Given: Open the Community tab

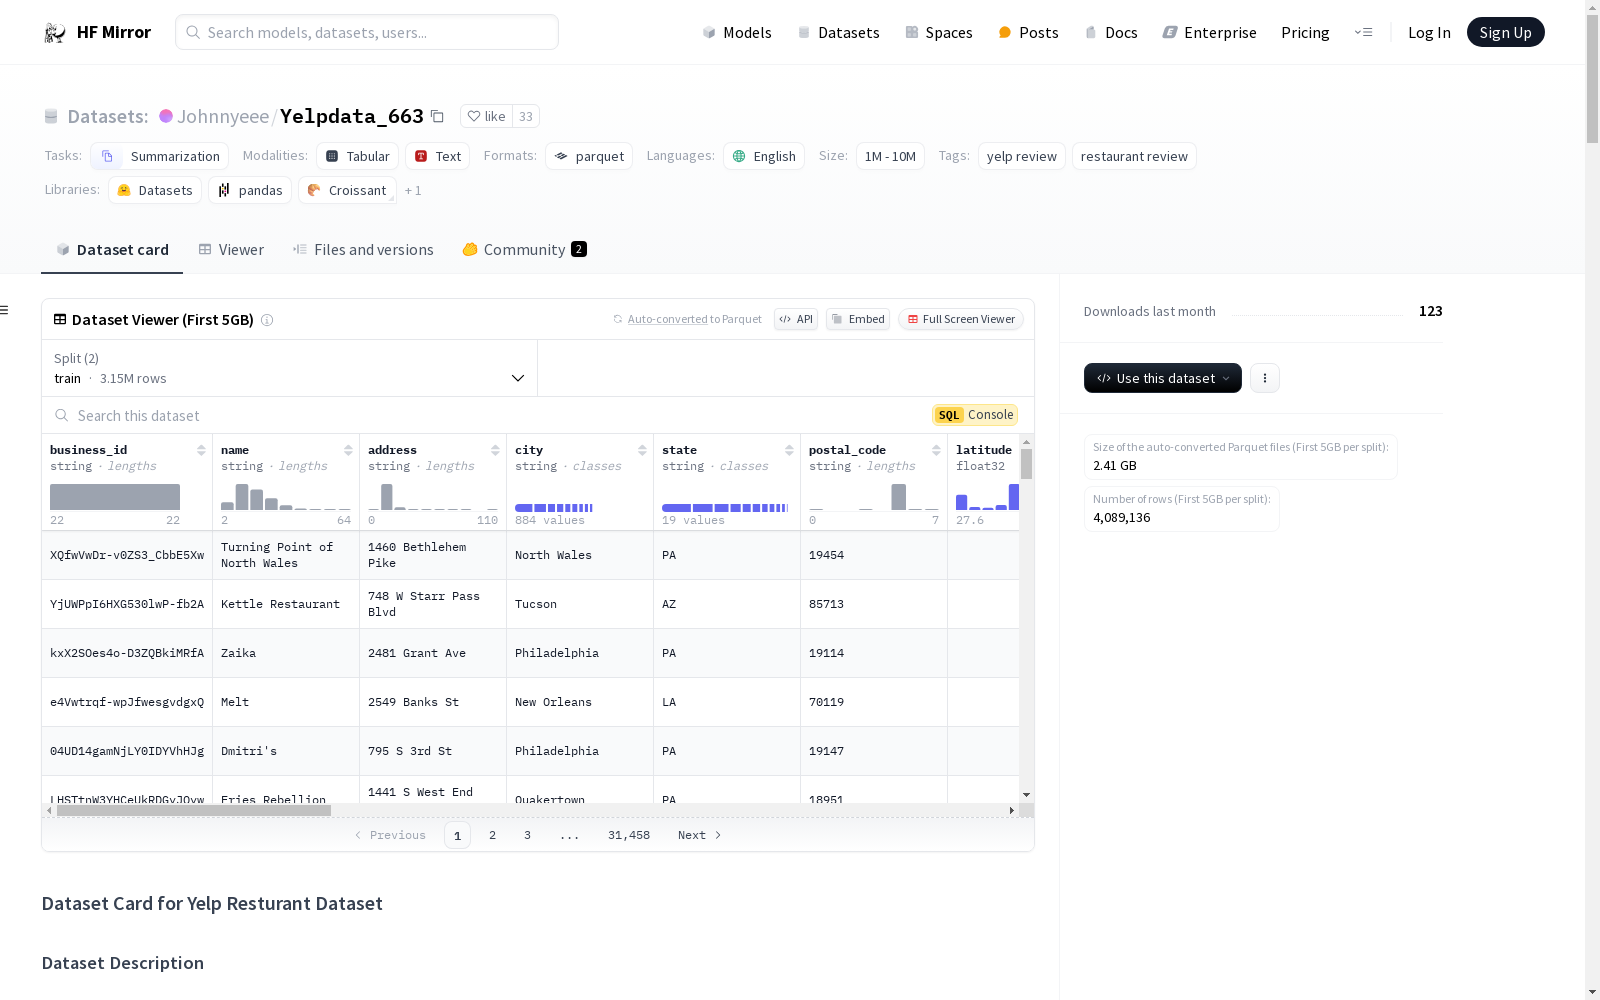Looking at the screenshot, I should (524, 250).
